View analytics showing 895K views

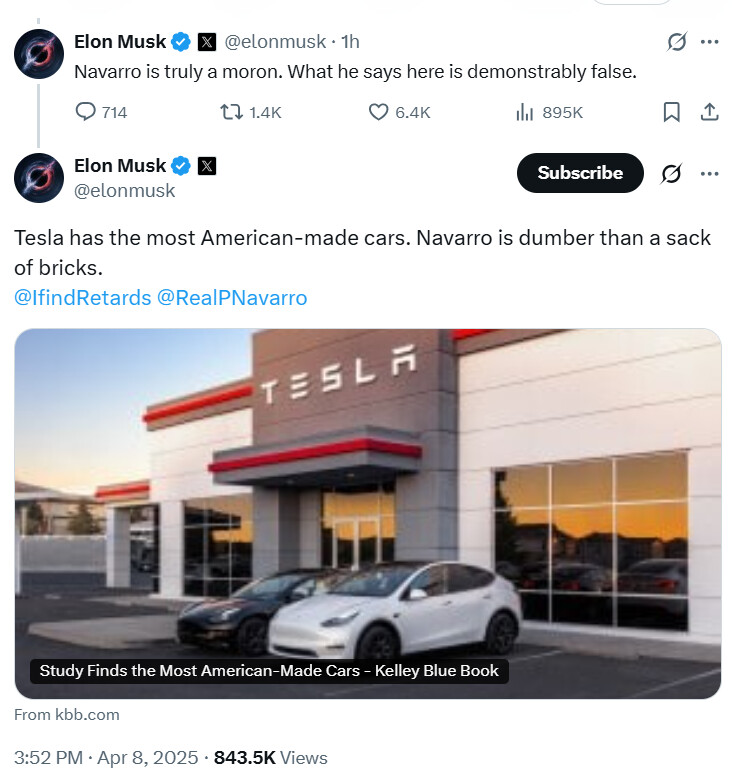coord(549,112)
